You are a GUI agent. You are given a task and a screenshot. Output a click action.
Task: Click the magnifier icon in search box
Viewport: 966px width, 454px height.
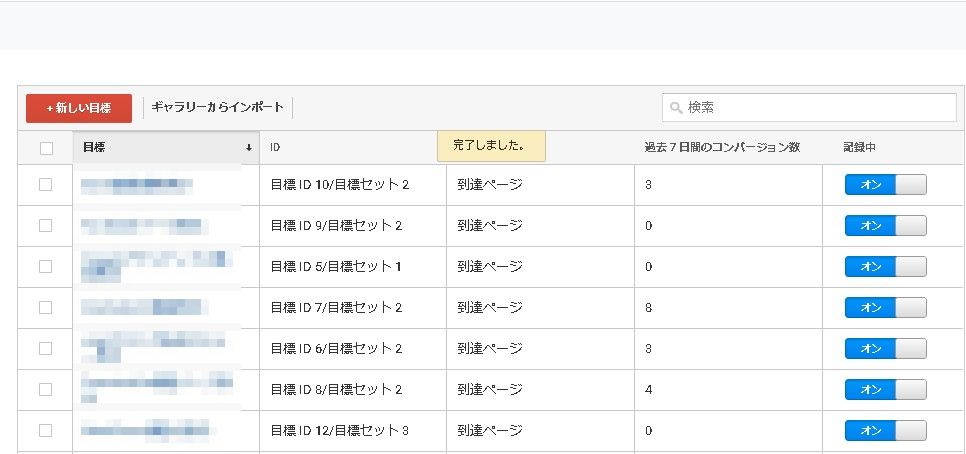(x=676, y=108)
